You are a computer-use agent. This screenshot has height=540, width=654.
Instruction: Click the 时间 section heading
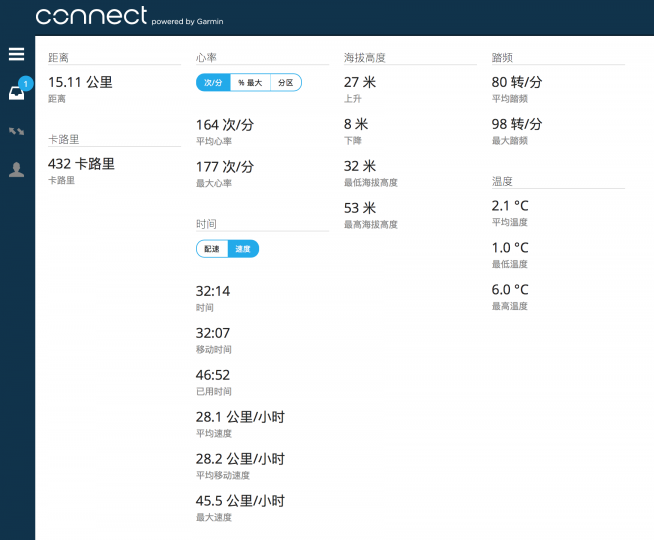tap(206, 224)
